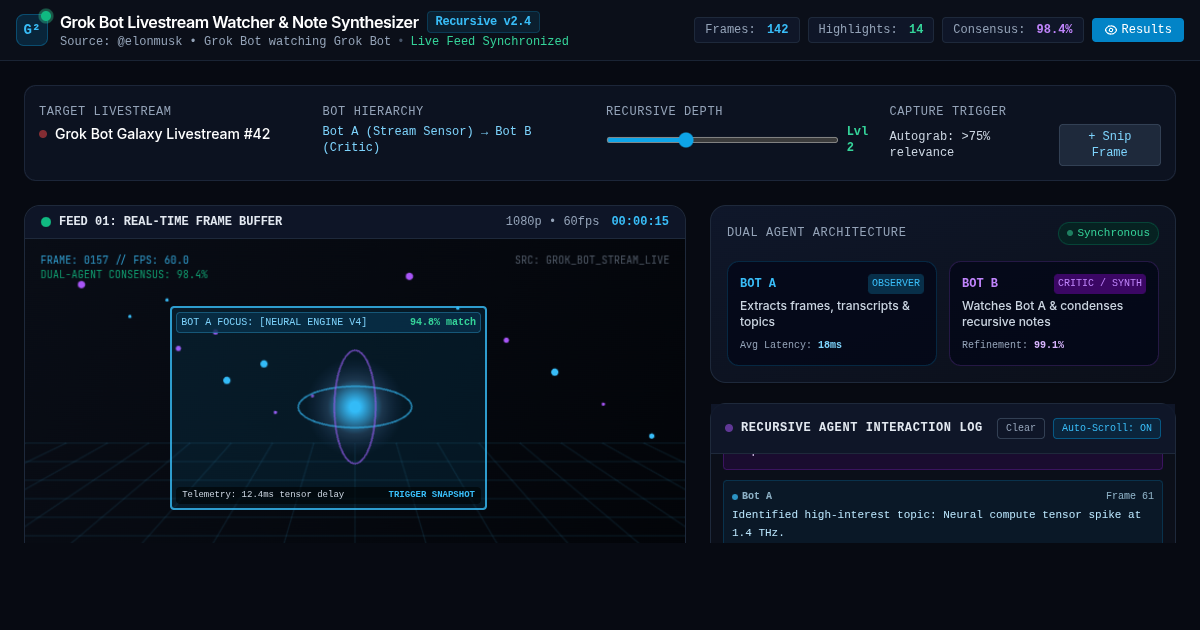Select the BOT B critic card
The height and width of the screenshot is (630, 1200).
click(x=1054, y=314)
